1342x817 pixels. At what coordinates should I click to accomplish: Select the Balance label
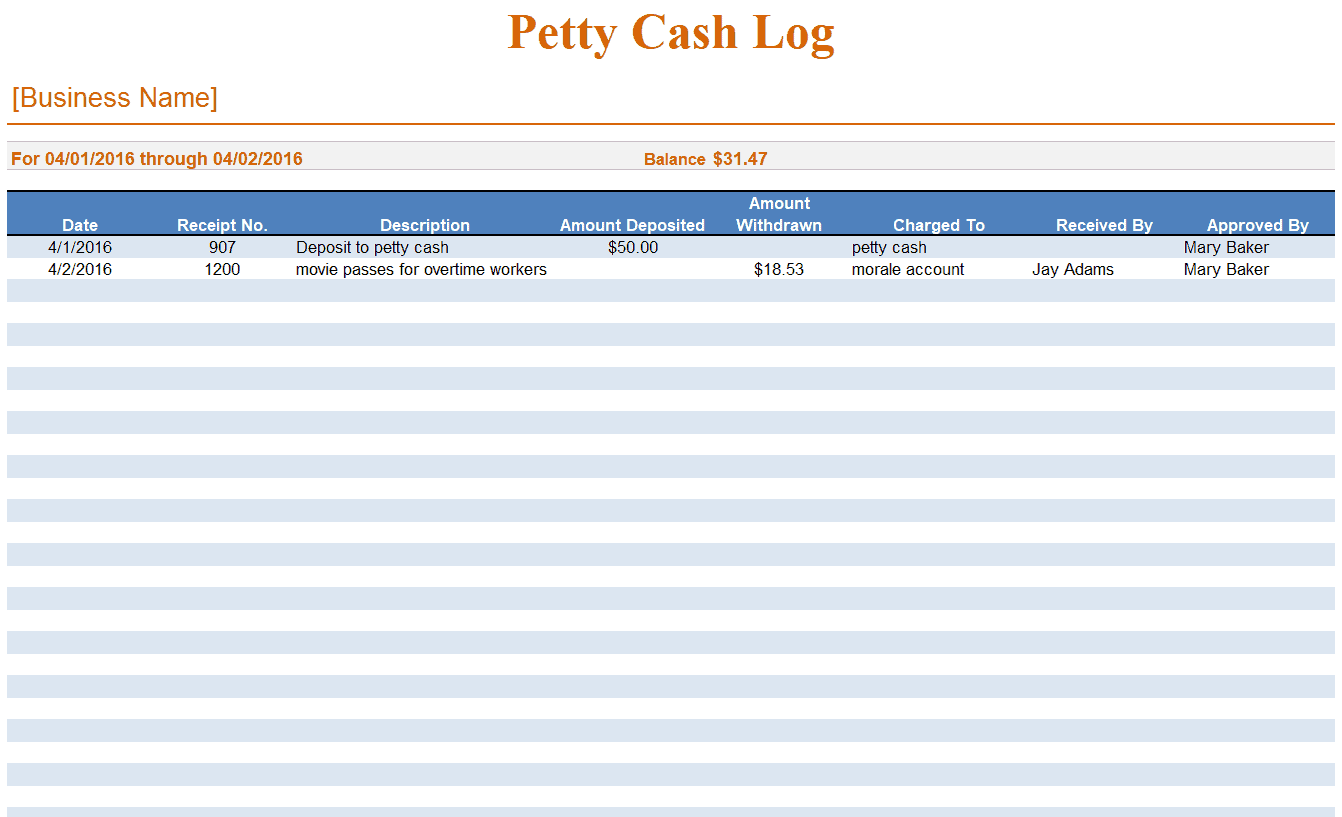(675, 160)
